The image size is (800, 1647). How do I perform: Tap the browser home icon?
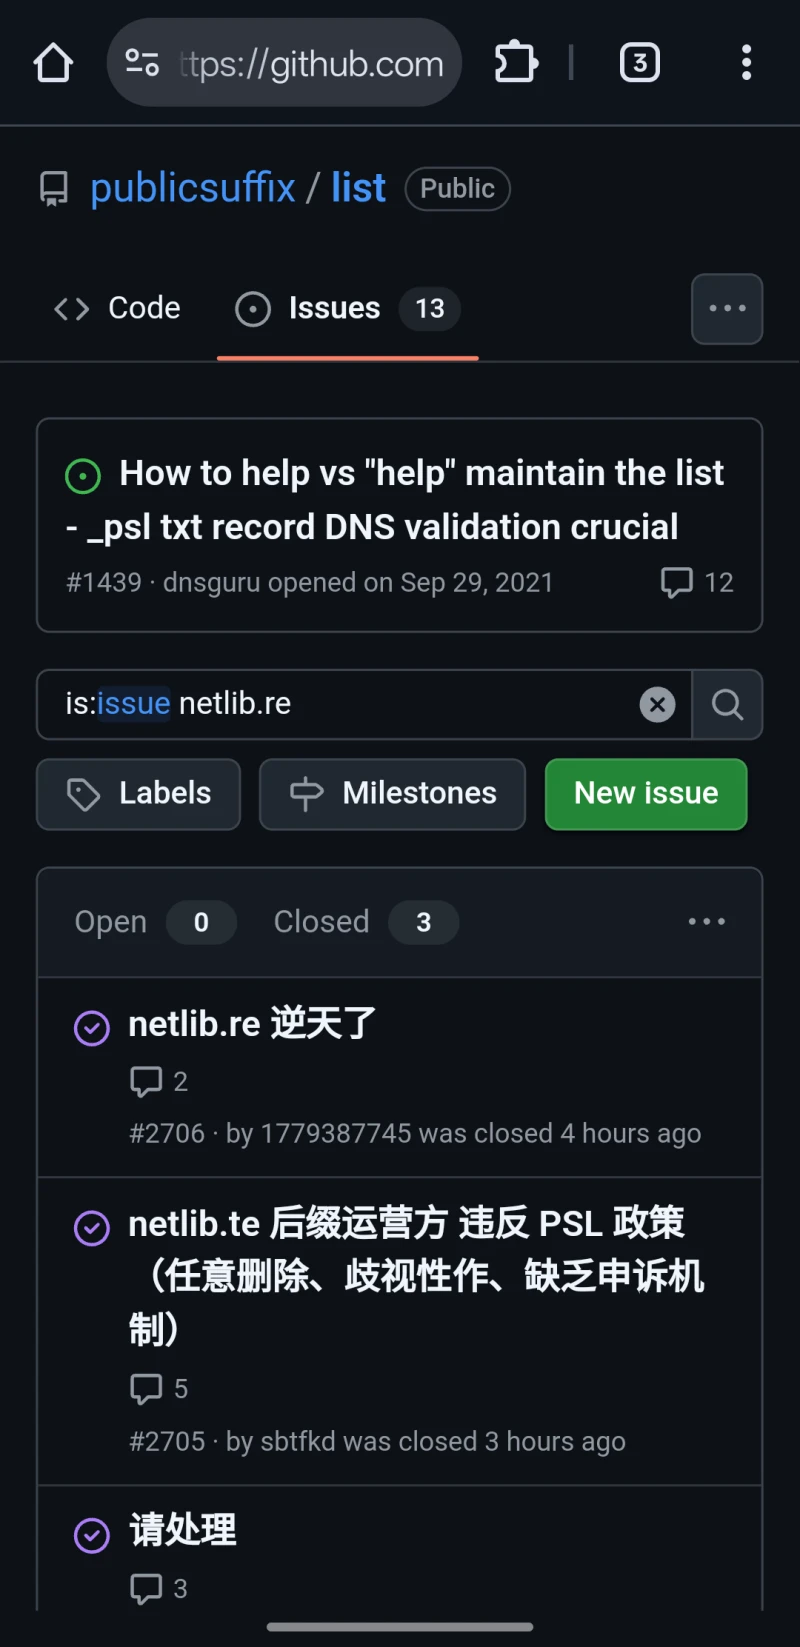(x=53, y=63)
